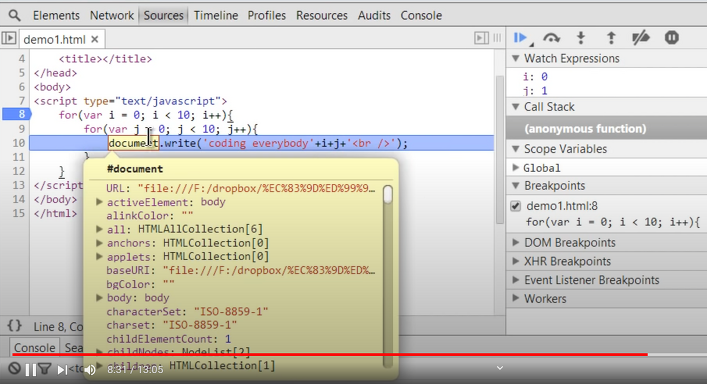This screenshot has height=384, width=707.
Task: Expand the activeElement property in popup
Action: [x=99, y=202]
